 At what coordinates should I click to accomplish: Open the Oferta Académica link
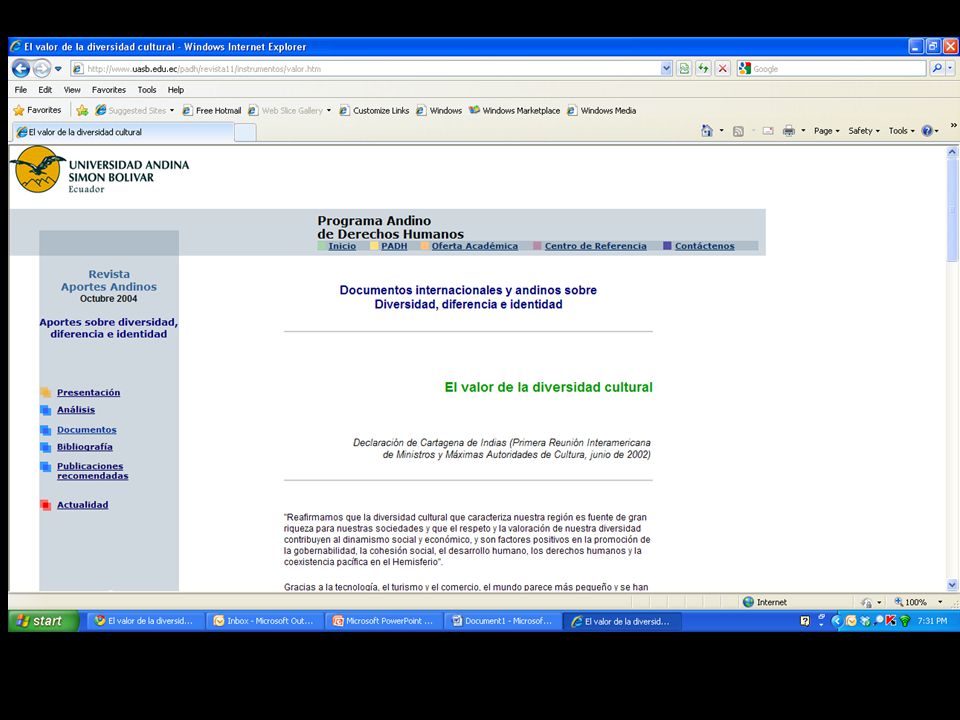tap(474, 246)
